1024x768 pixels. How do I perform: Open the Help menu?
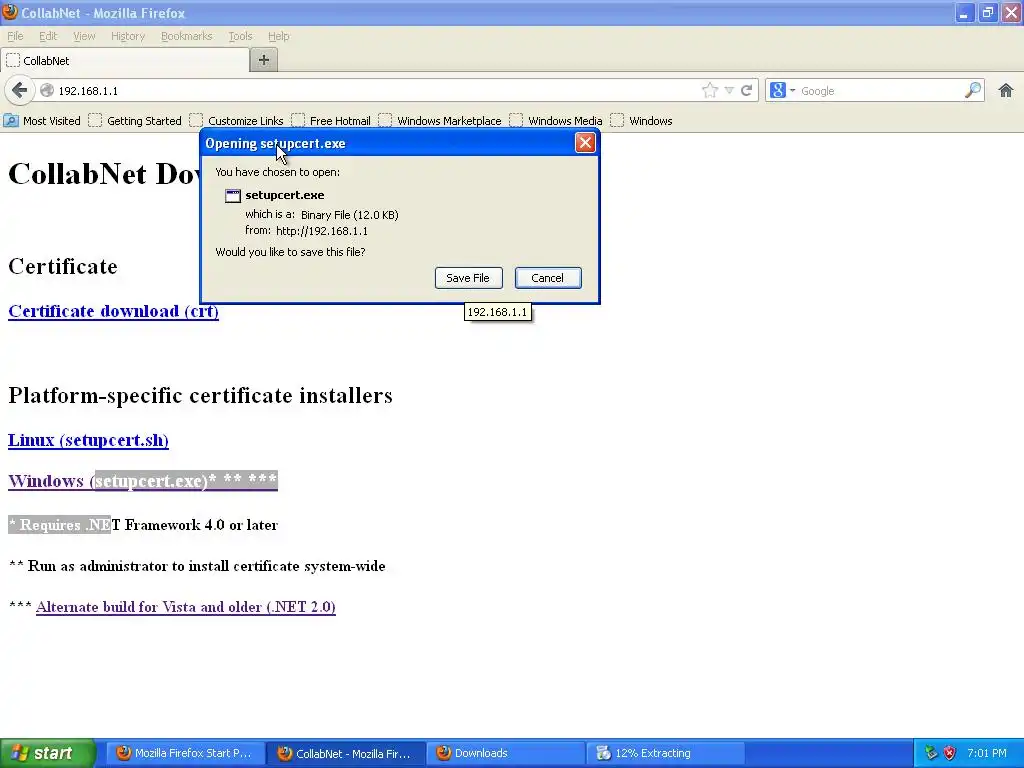coord(279,36)
